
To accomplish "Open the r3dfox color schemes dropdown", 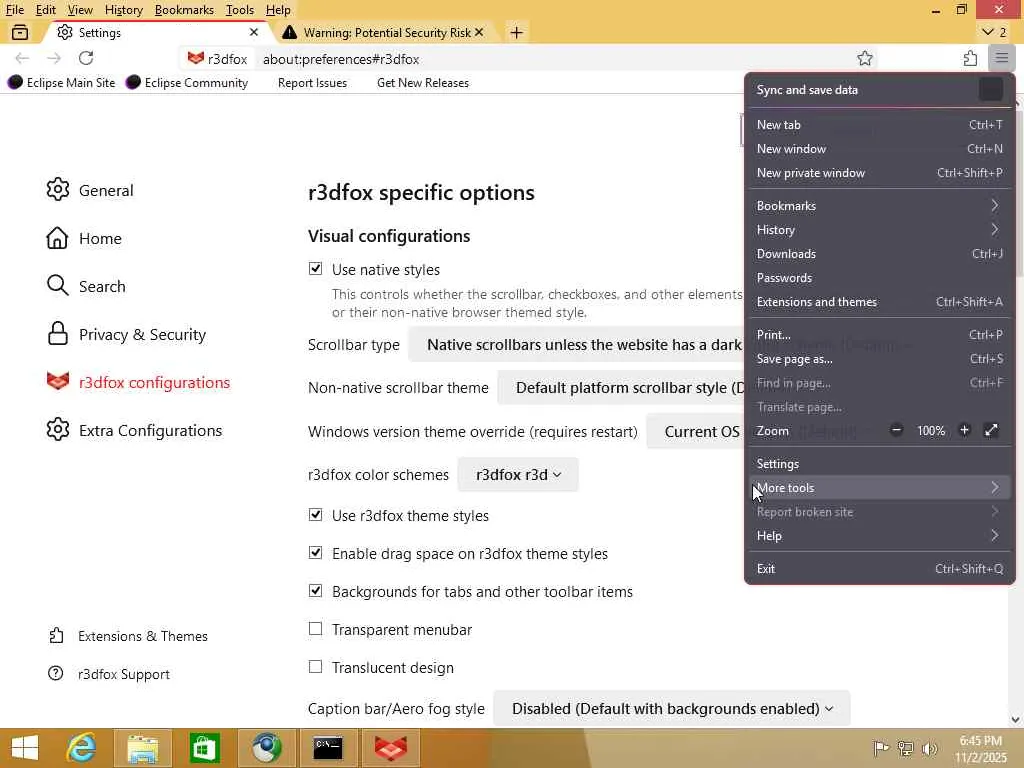I will 518,475.
